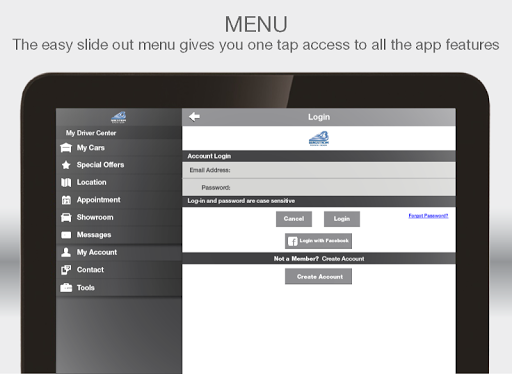Select the Special Offers star icon
The height and width of the screenshot is (374, 512).
coord(66,165)
